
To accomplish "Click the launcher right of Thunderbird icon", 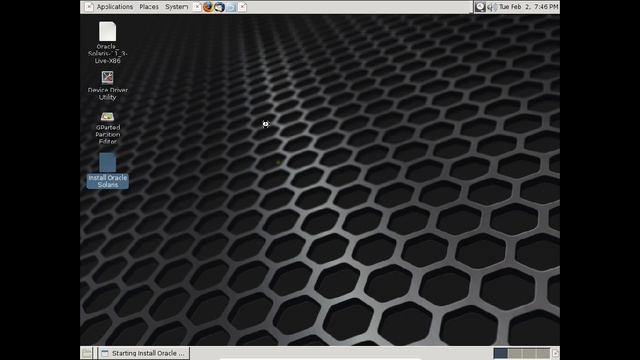I will click(231, 7).
